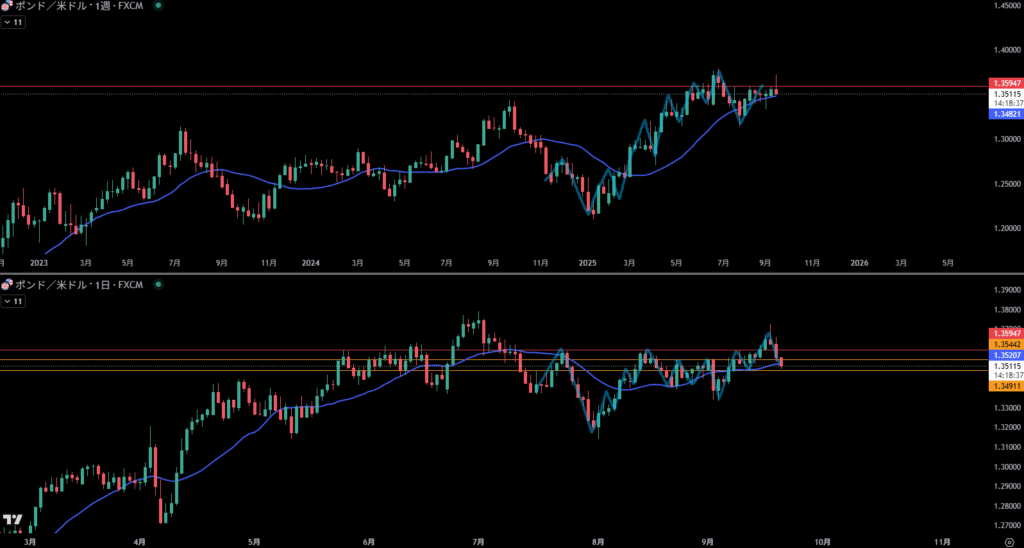Click the orange 1.34911 price label on daily chart
The width and height of the screenshot is (1024, 548).
pos(1003,386)
